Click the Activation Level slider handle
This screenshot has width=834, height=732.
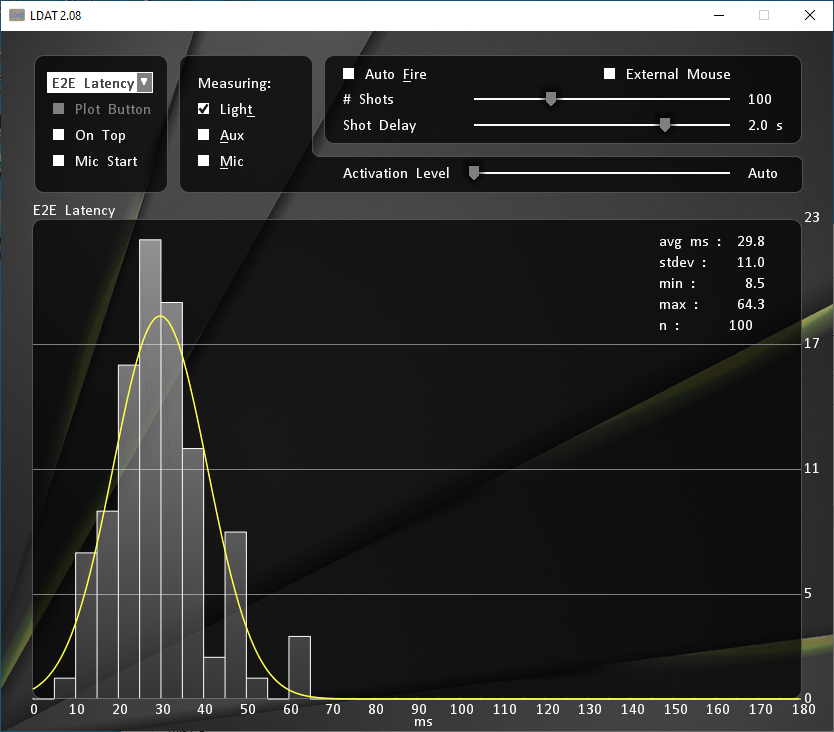(474, 173)
